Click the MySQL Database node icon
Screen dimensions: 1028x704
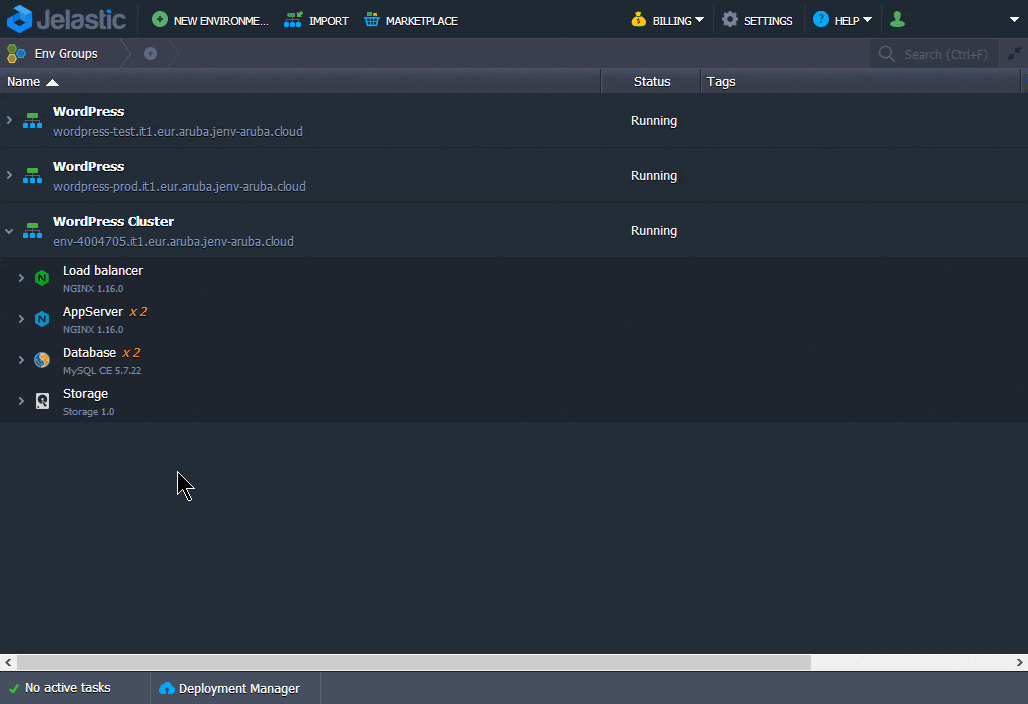pyautogui.click(x=42, y=360)
